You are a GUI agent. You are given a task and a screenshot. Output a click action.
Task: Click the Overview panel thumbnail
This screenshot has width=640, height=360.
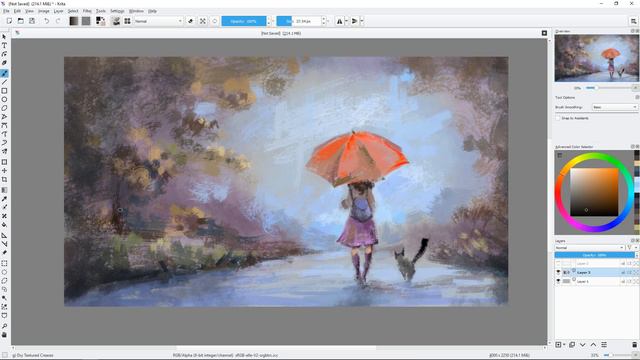596,58
